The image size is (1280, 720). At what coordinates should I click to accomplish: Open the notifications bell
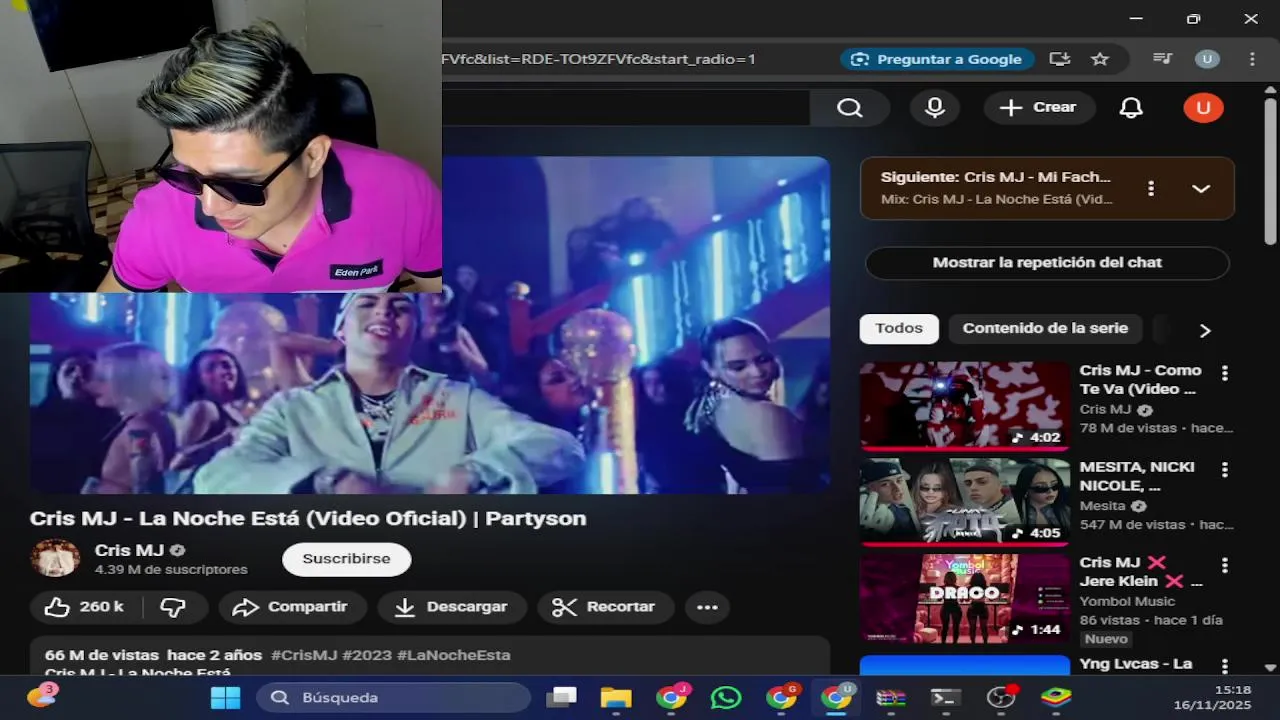pyautogui.click(x=1131, y=108)
